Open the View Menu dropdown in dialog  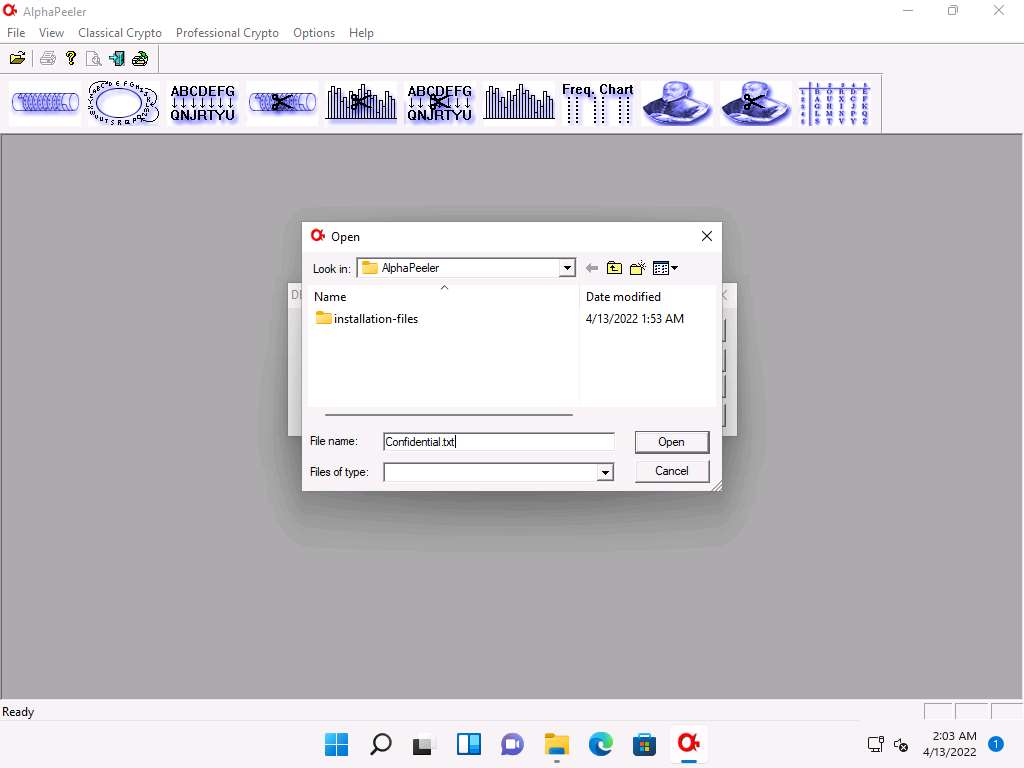click(665, 268)
